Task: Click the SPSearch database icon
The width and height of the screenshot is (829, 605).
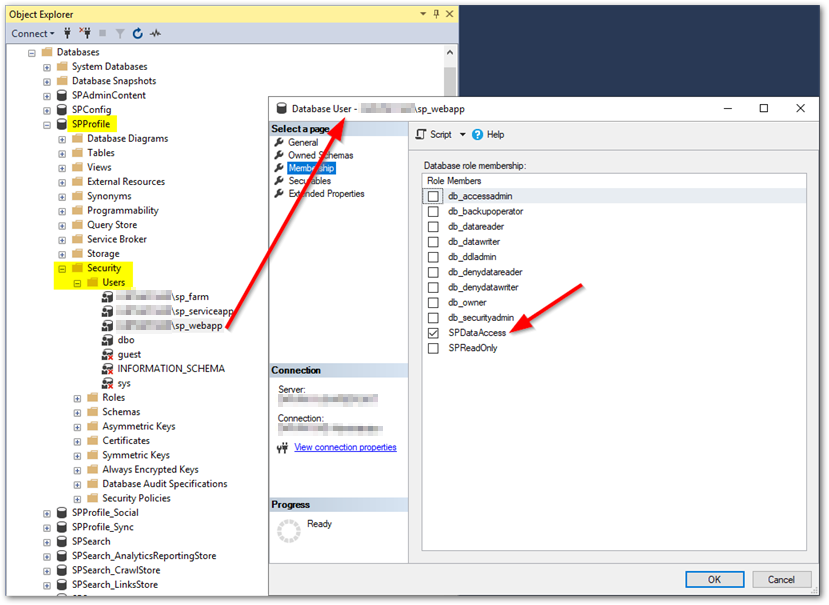Action: 62,542
